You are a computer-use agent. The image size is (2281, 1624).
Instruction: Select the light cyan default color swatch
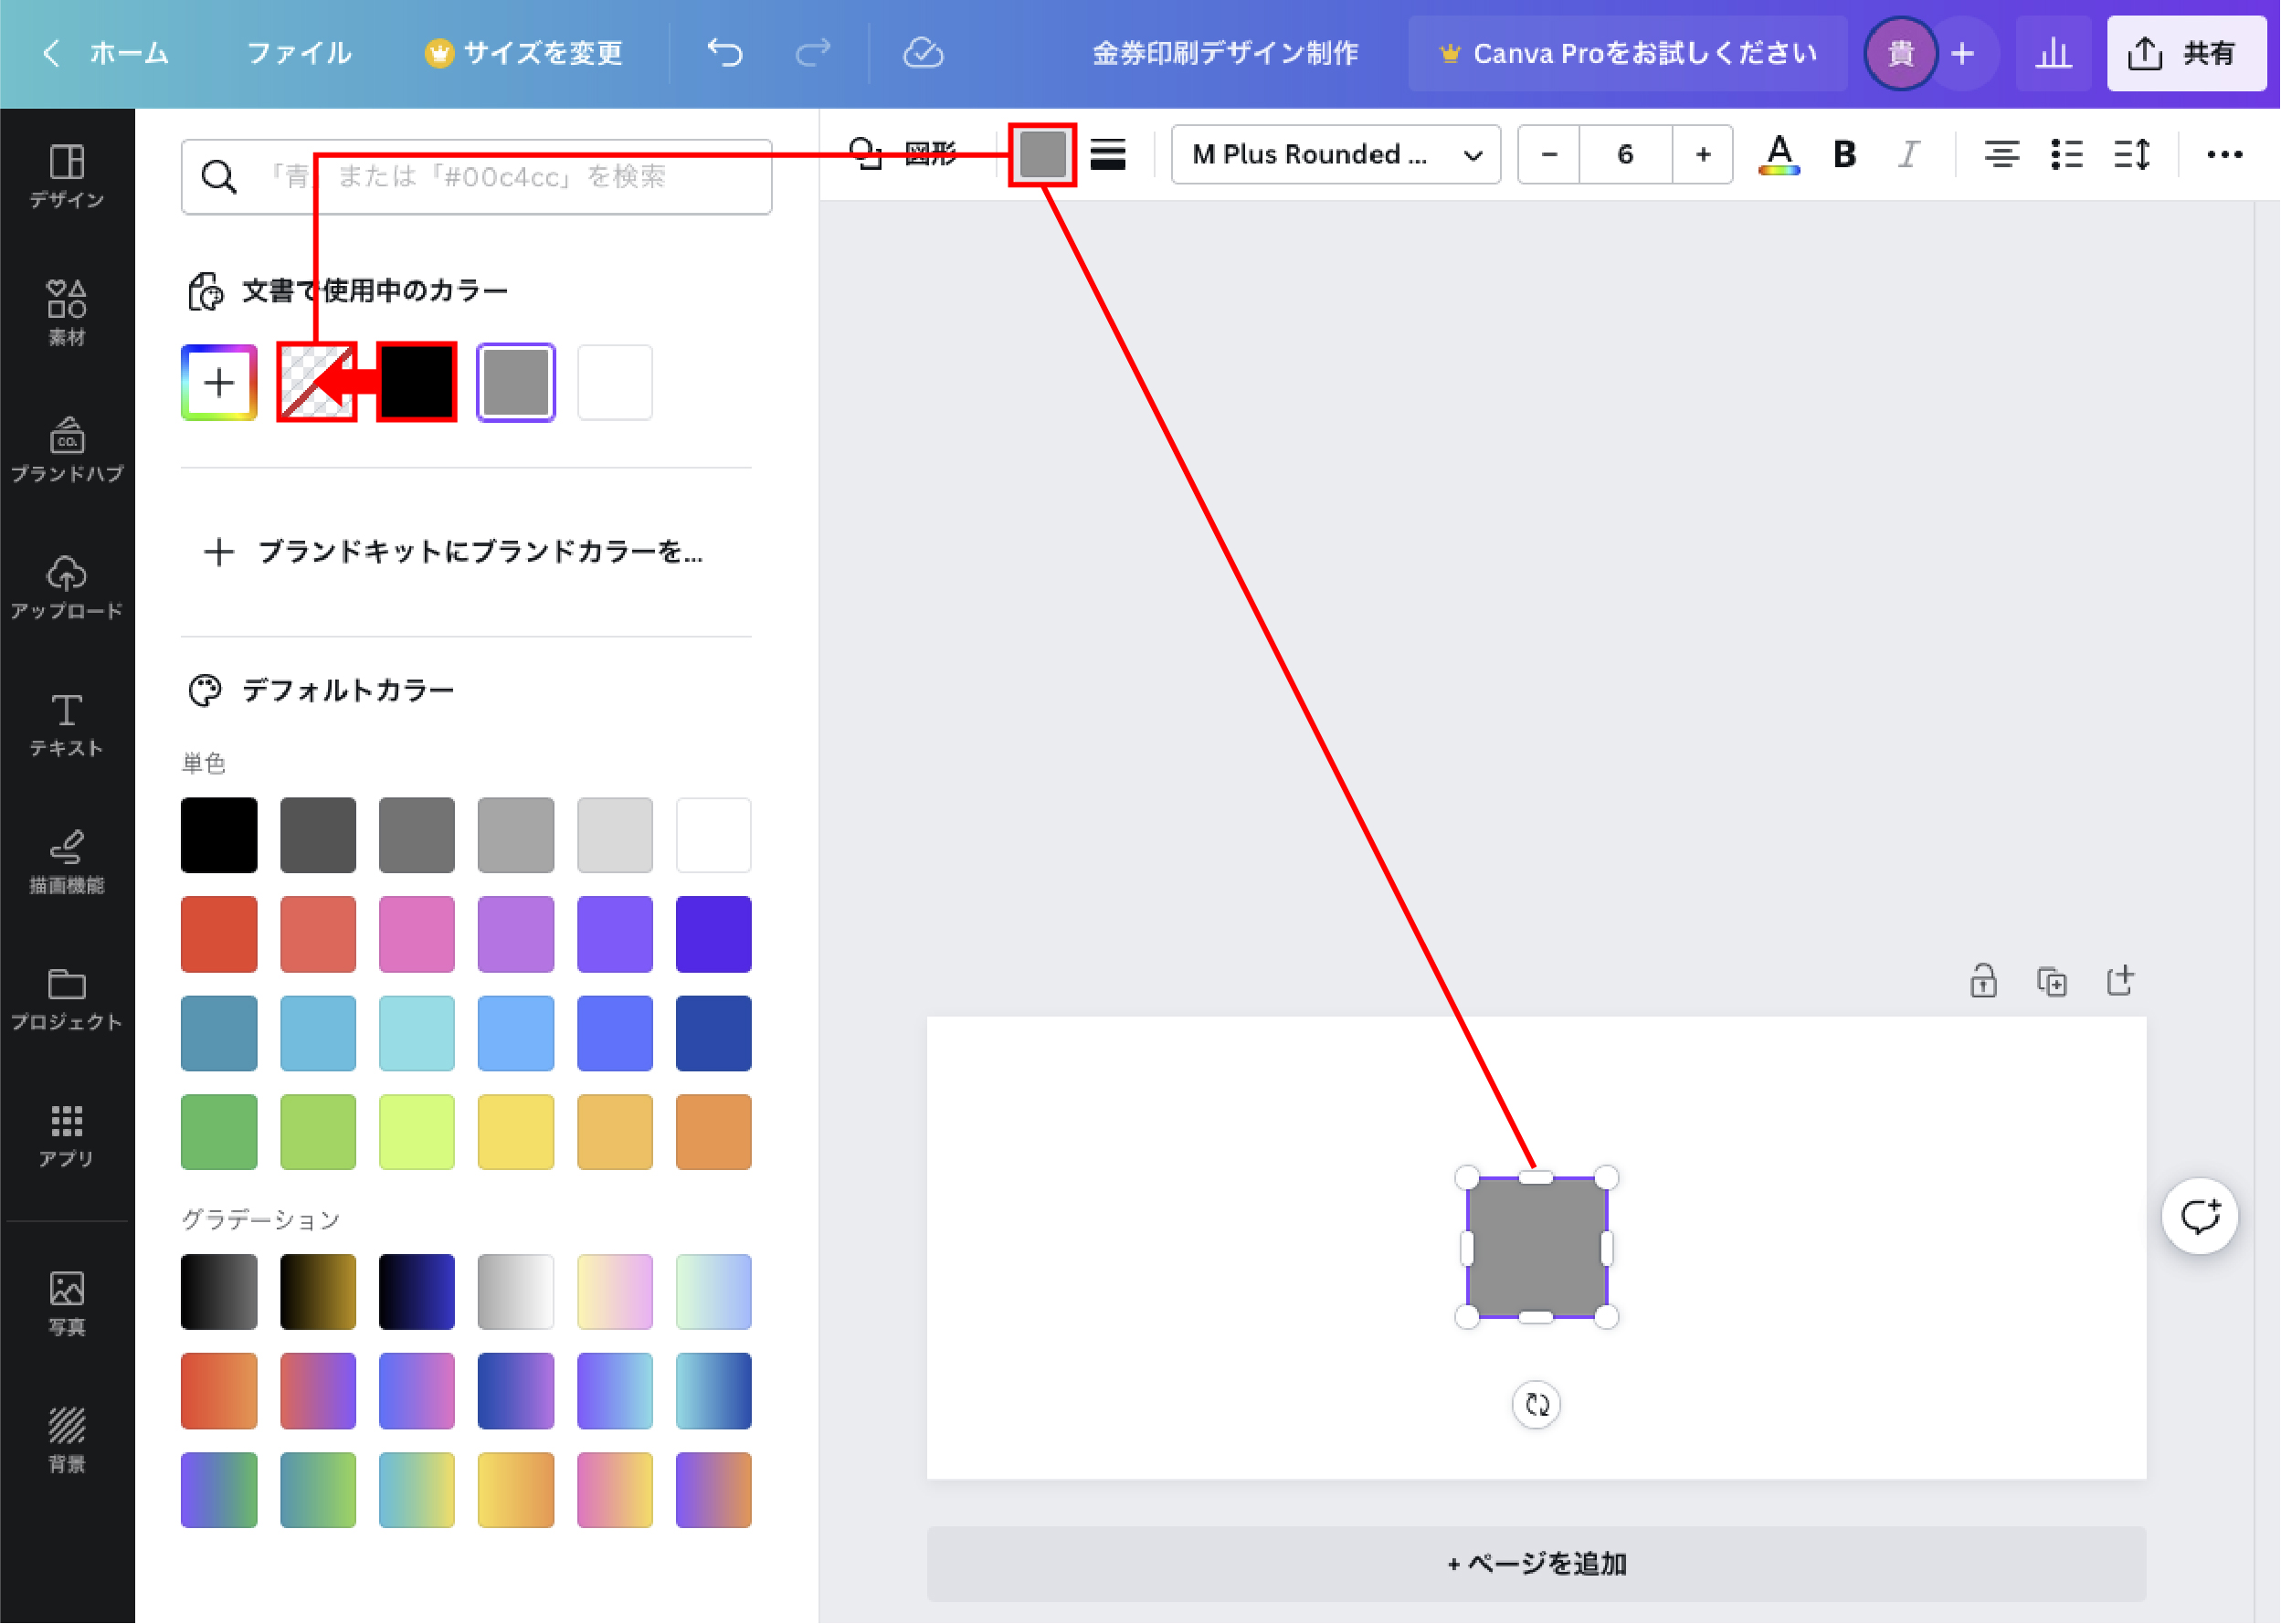point(417,1033)
